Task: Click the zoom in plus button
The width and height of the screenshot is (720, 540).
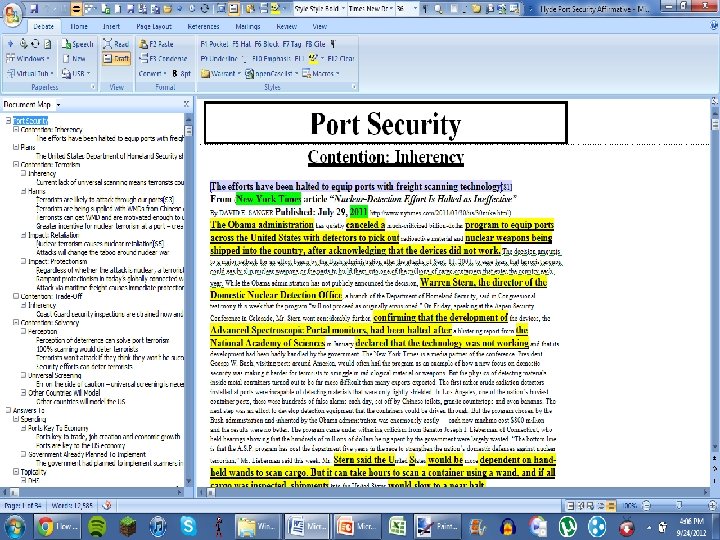Action: tap(712, 506)
